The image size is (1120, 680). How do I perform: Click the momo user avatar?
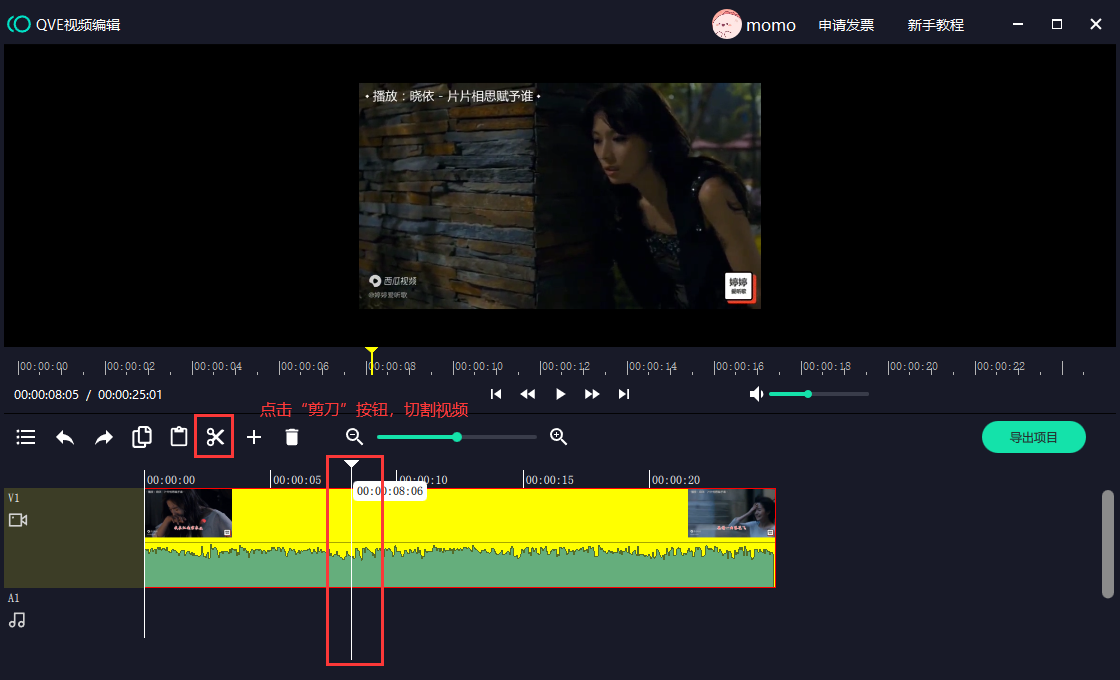pyautogui.click(x=726, y=25)
